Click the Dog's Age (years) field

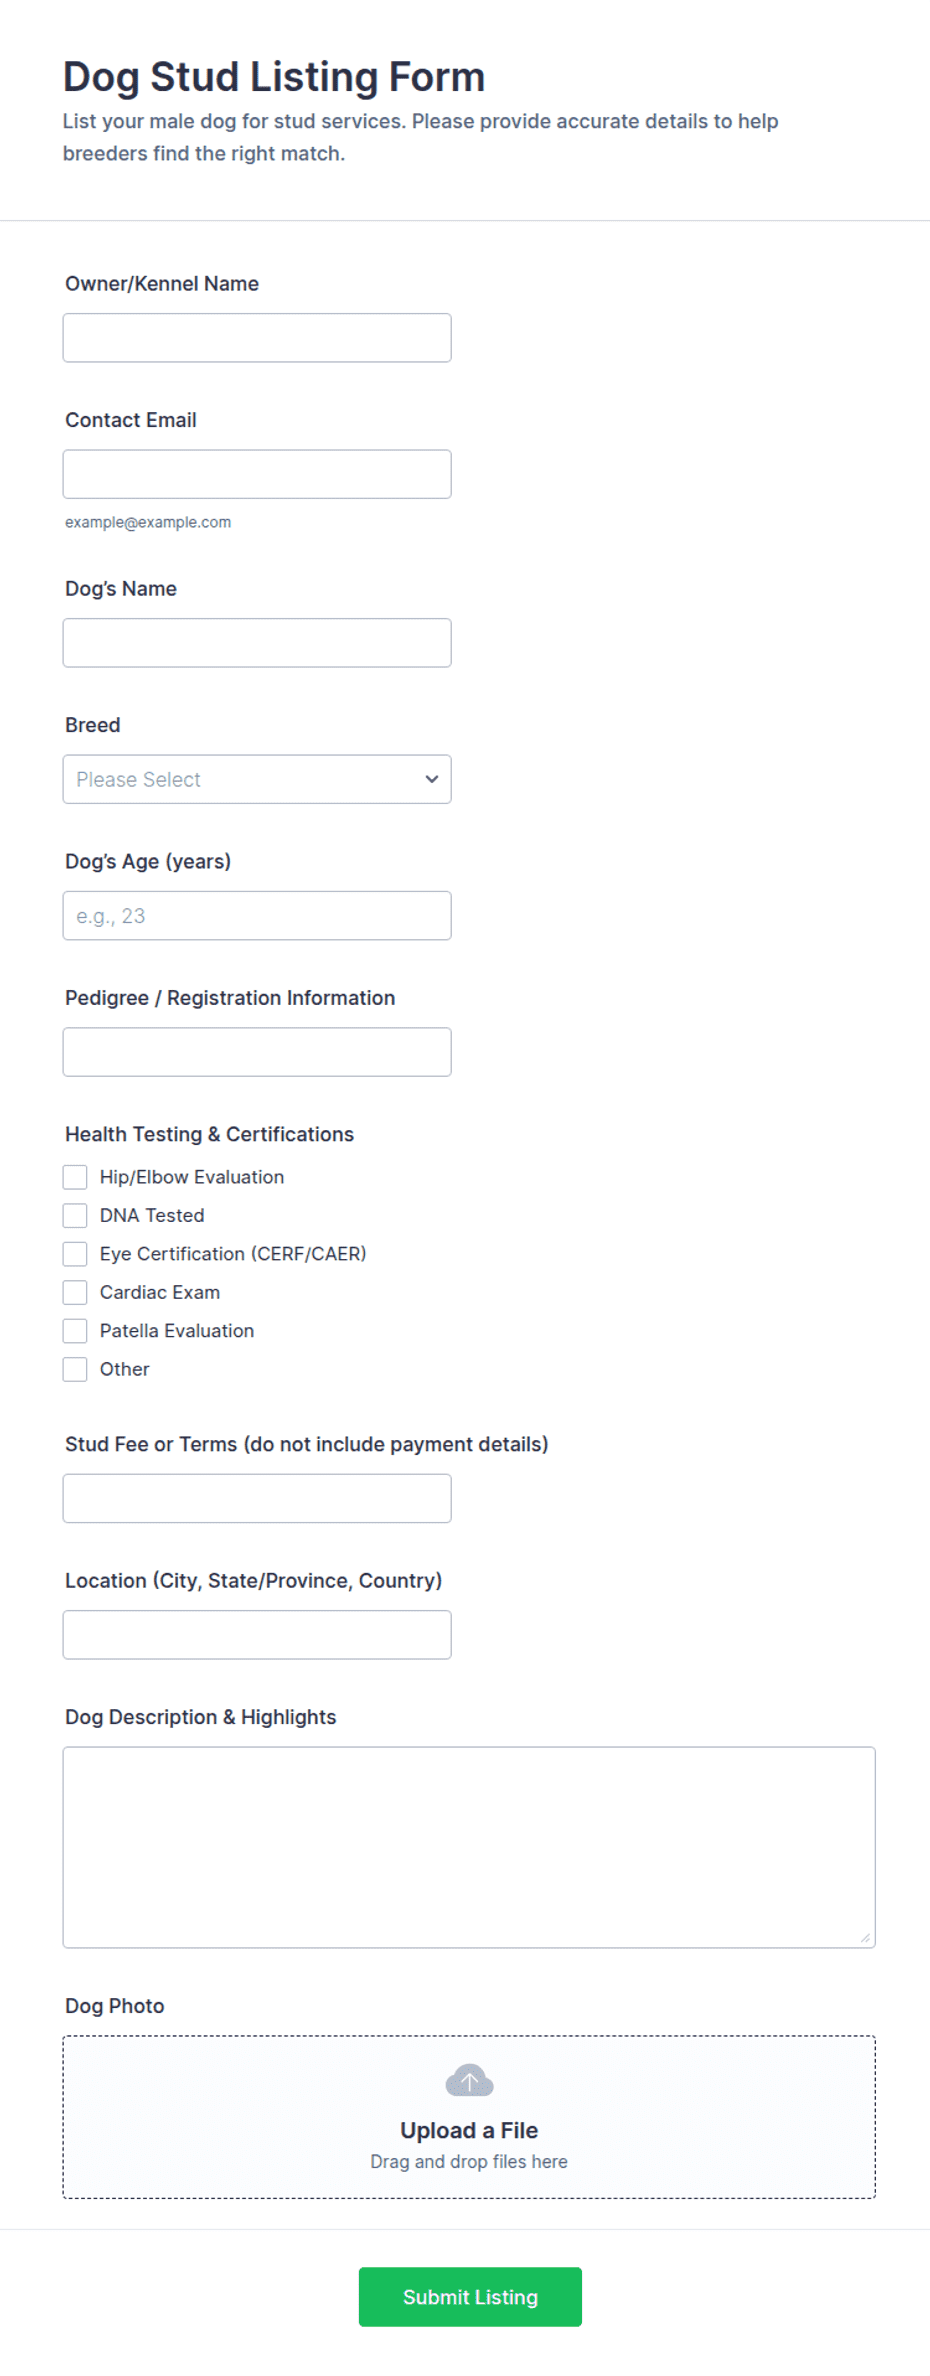pyautogui.click(x=257, y=916)
